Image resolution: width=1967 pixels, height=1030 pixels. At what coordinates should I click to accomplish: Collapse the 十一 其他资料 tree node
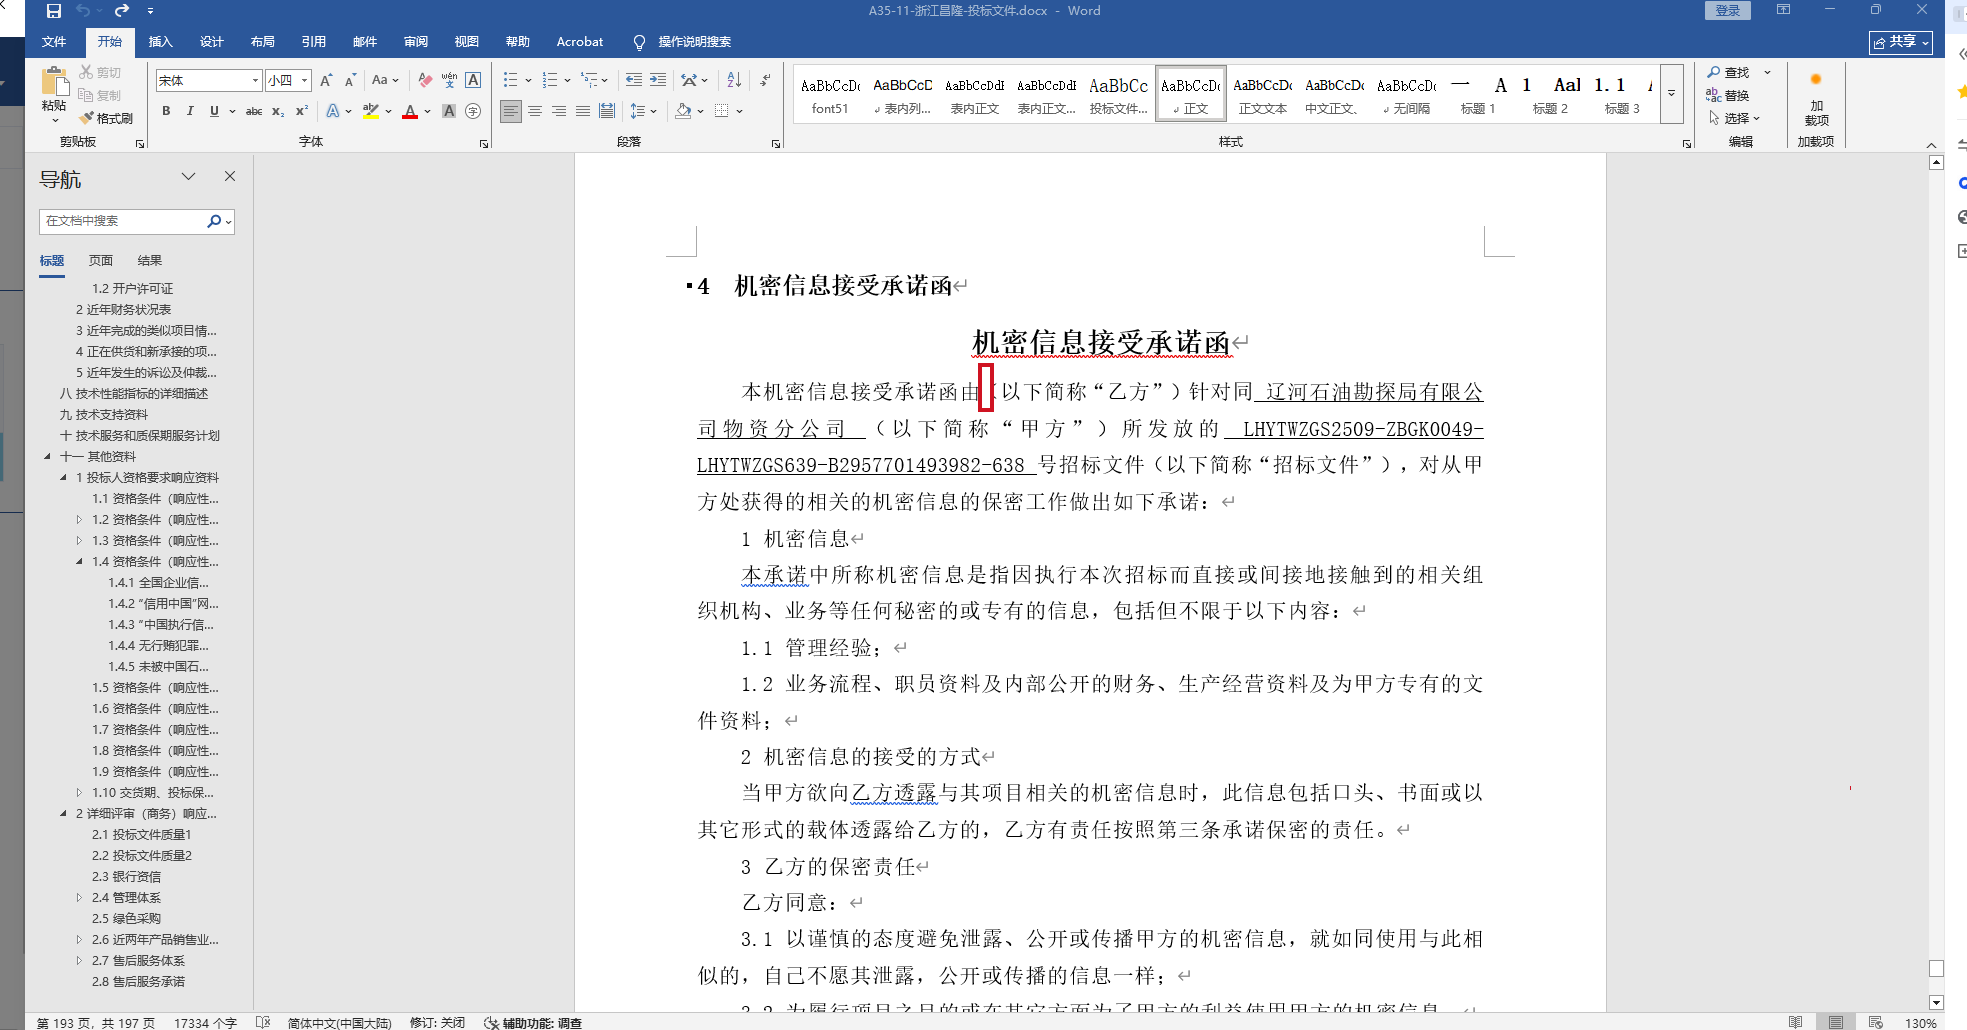47,456
